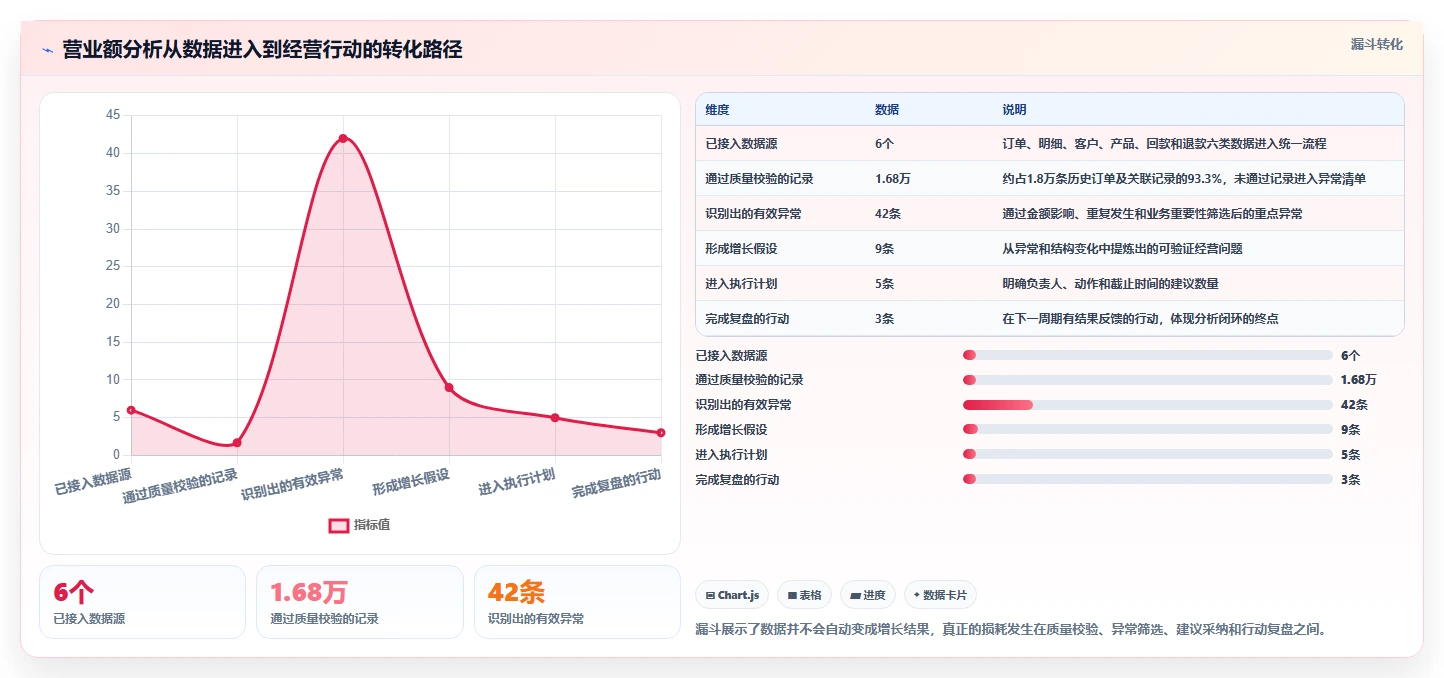Image resolution: width=1444 pixels, height=678 pixels.
Task: Click description starting 约占1.8万条历史订单
Action: pos(1184,179)
